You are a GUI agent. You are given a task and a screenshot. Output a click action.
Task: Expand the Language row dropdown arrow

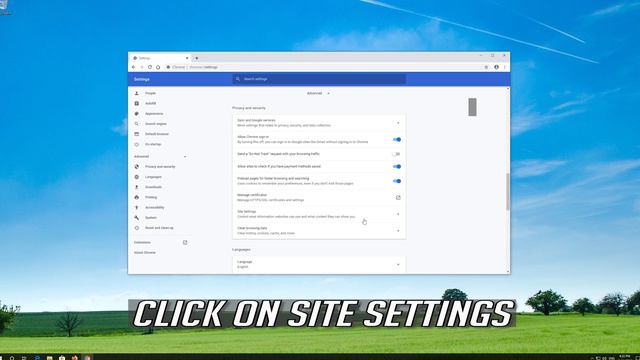pyautogui.click(x=398, y=264)
